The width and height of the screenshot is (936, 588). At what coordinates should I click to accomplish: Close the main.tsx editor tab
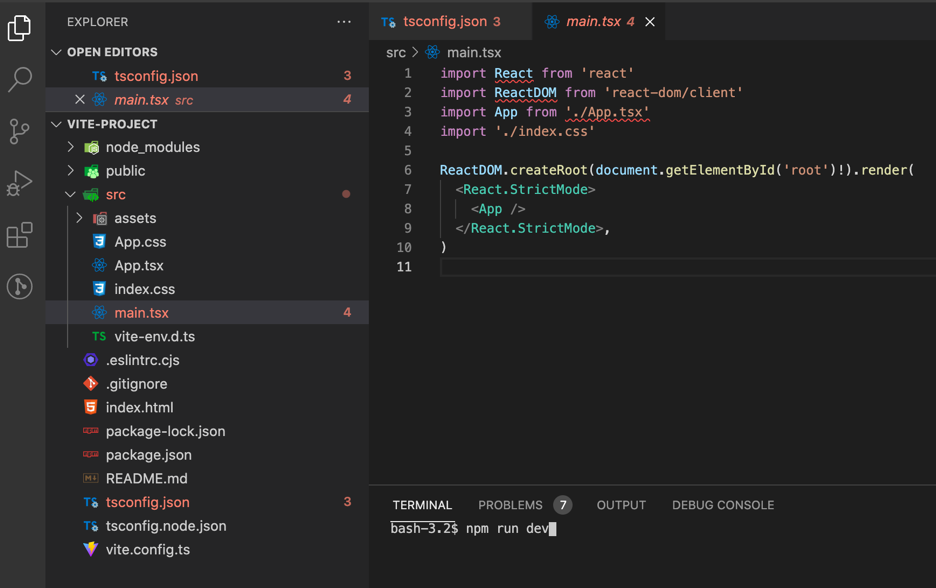pos(650,22)
